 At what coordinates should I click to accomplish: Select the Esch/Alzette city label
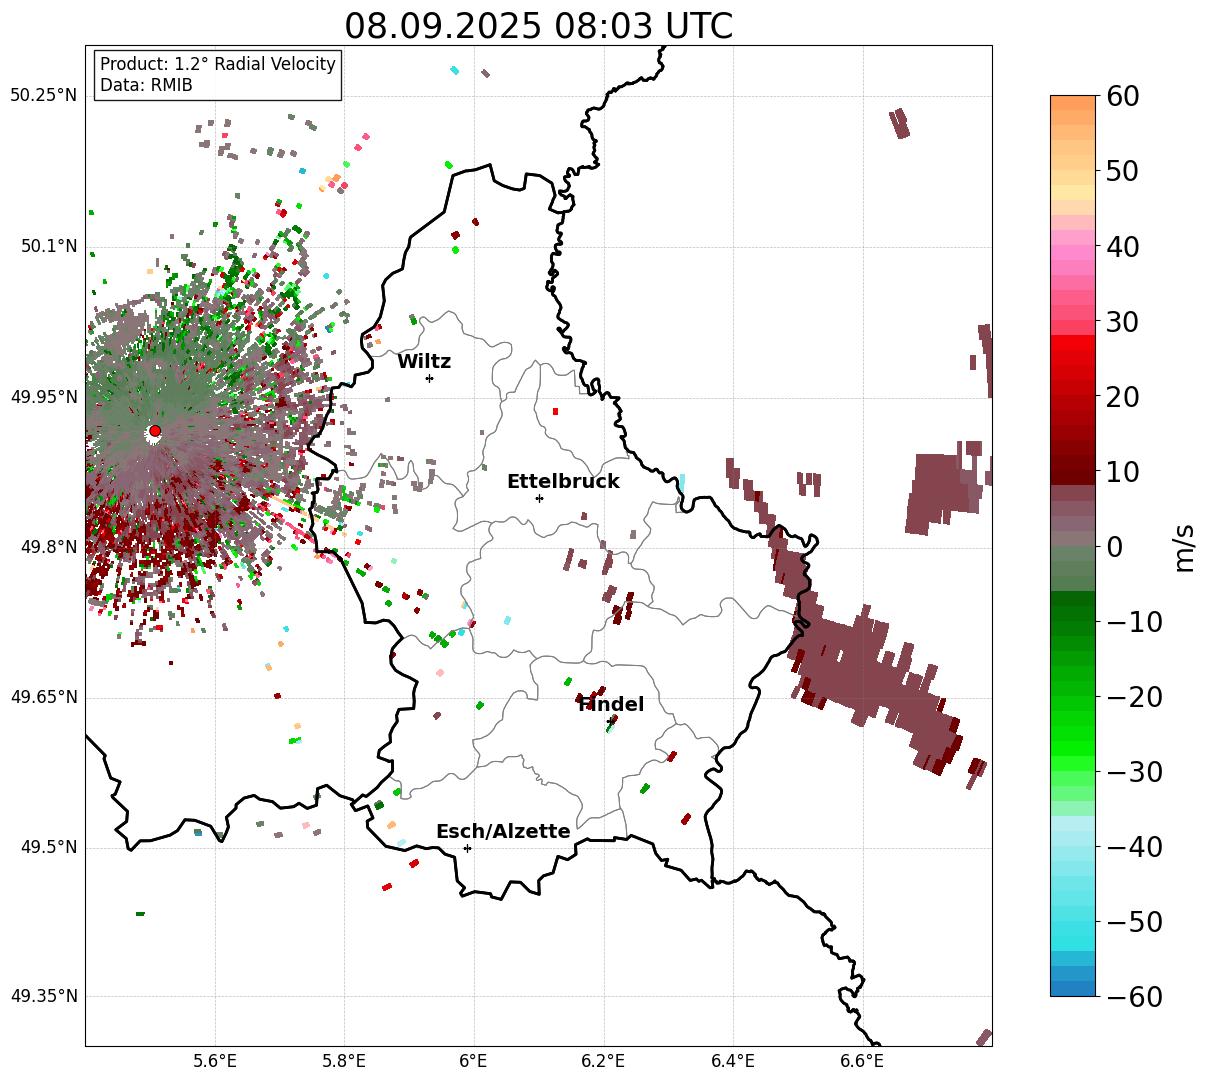pos(503,832)
